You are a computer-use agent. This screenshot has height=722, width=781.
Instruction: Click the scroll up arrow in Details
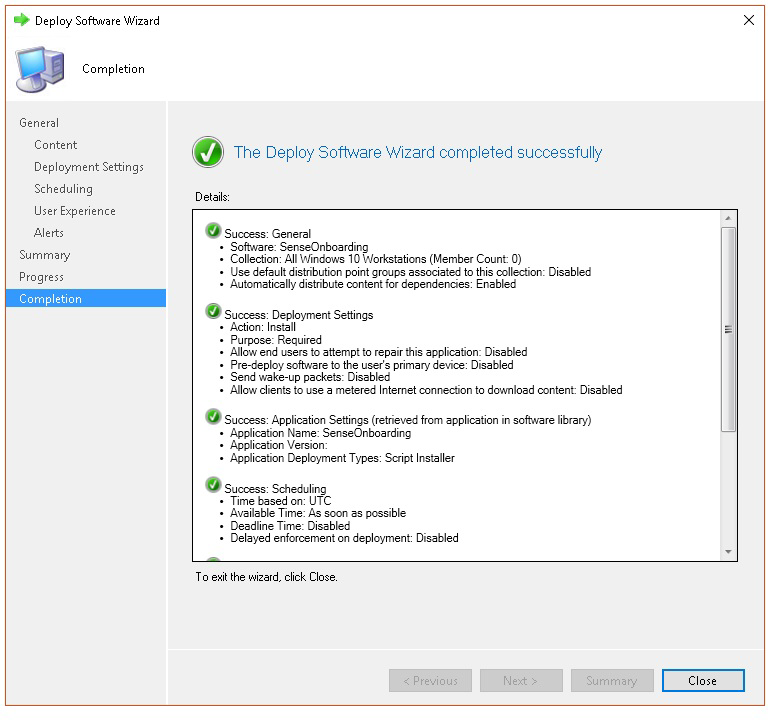click(x=728, y=218)
